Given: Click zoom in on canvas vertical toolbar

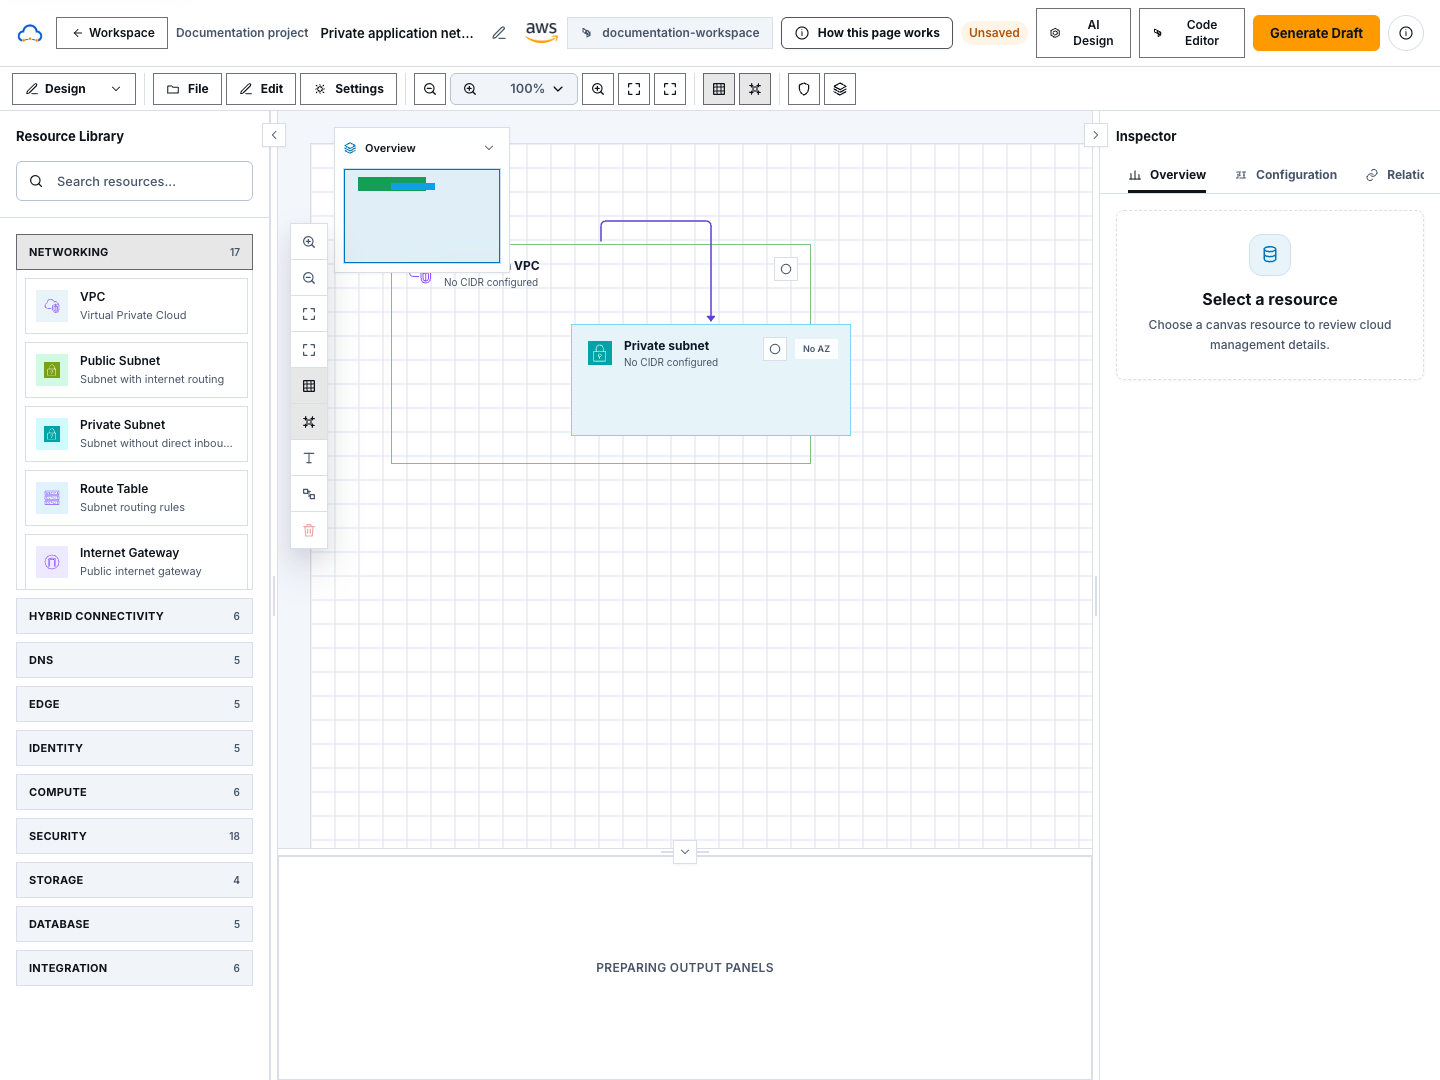Looking at the screenshot, I should [309, 242].
